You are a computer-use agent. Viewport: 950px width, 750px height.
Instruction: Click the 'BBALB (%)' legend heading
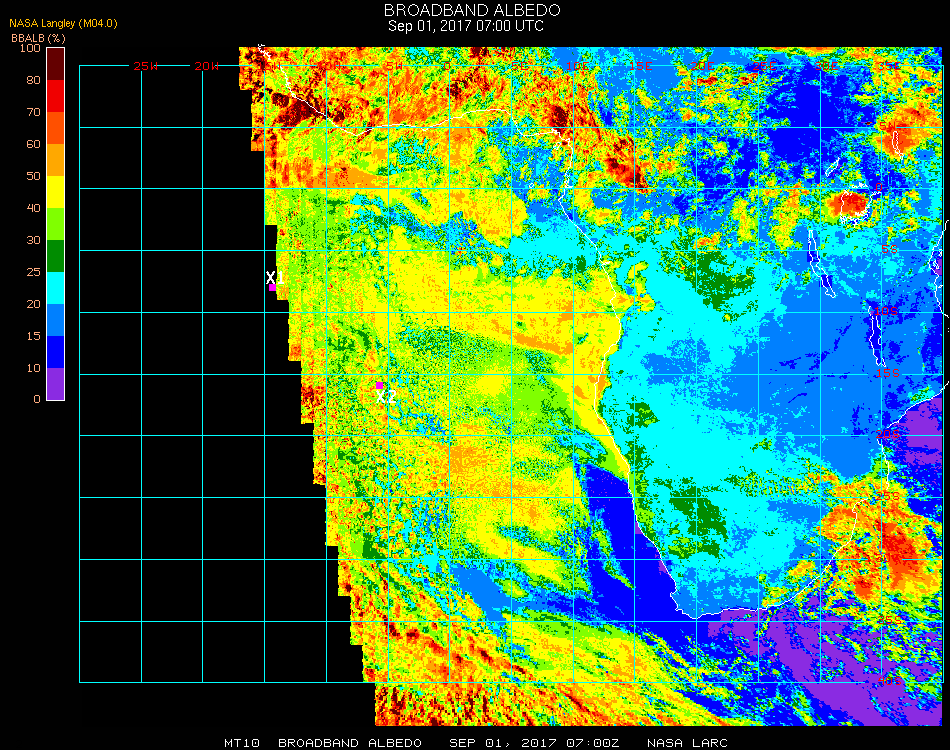[x=38, y=38]
